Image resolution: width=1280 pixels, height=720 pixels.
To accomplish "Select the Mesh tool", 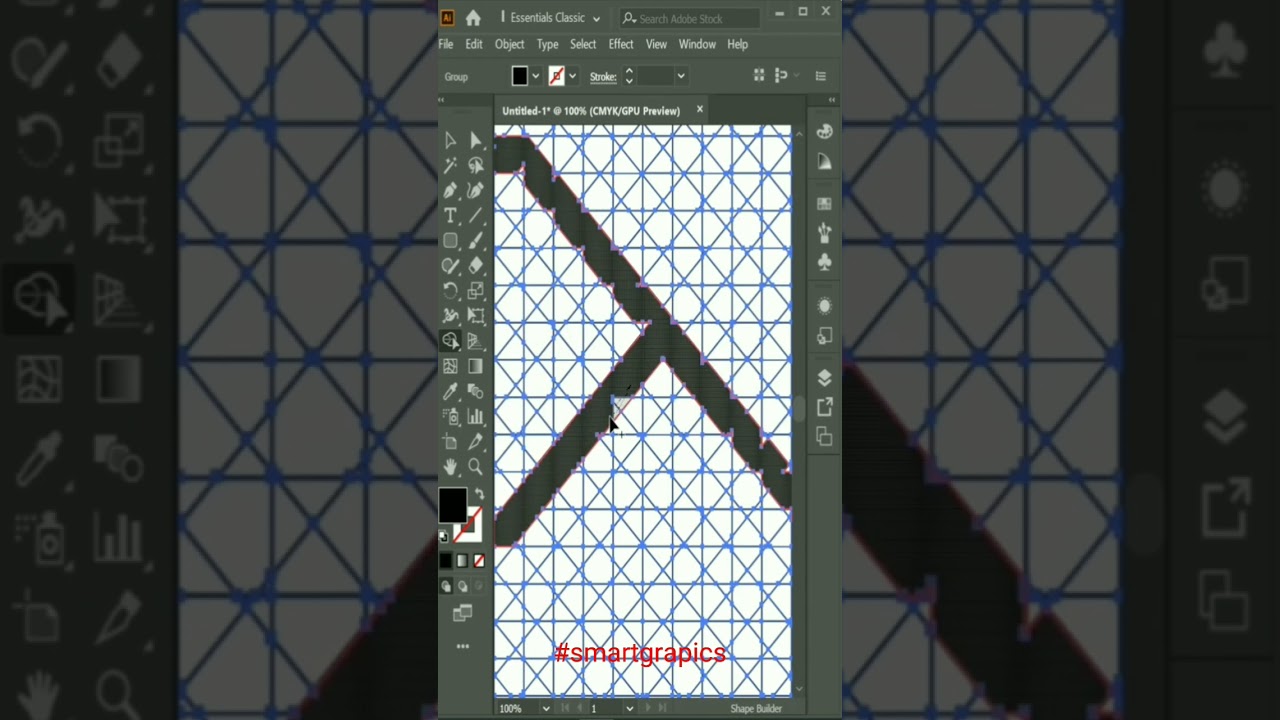I will click(x=450, y=367).
